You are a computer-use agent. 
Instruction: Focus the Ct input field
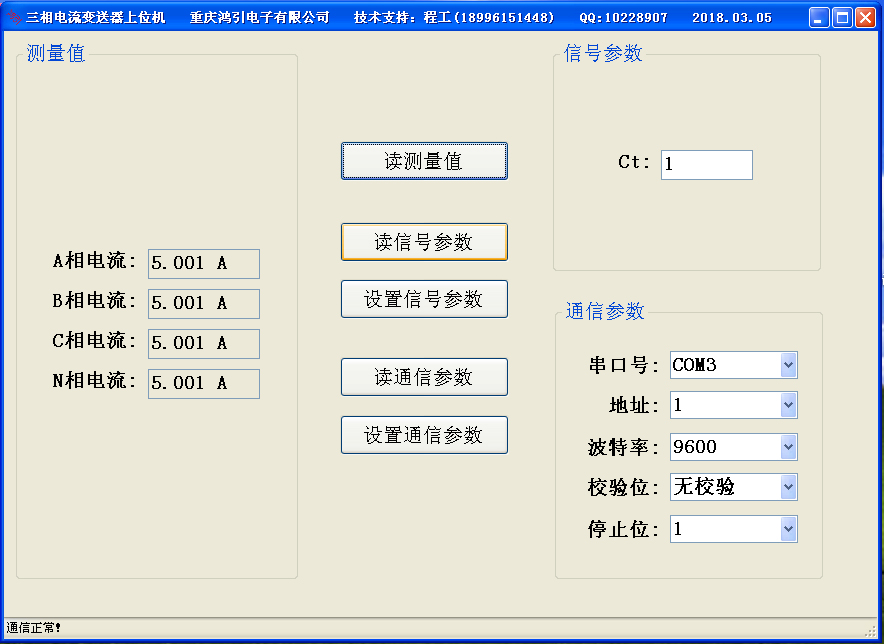[x=706, y=165]
